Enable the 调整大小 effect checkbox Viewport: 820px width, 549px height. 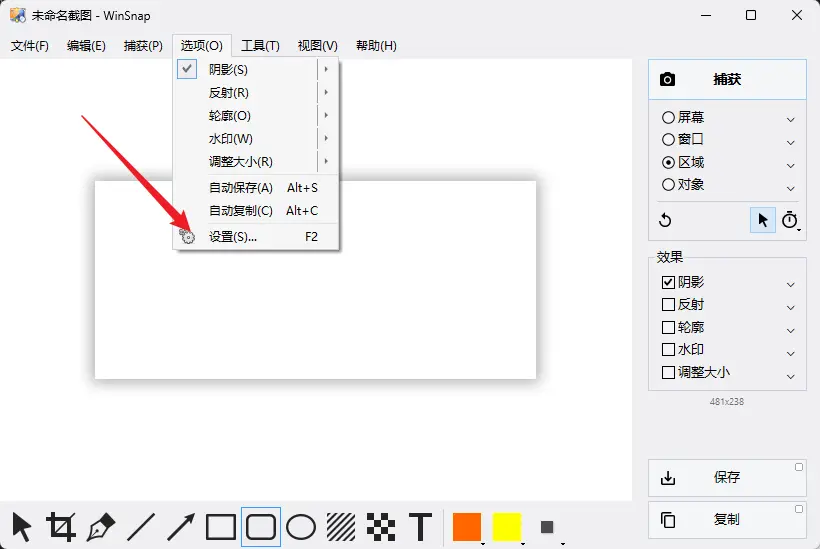668,372
